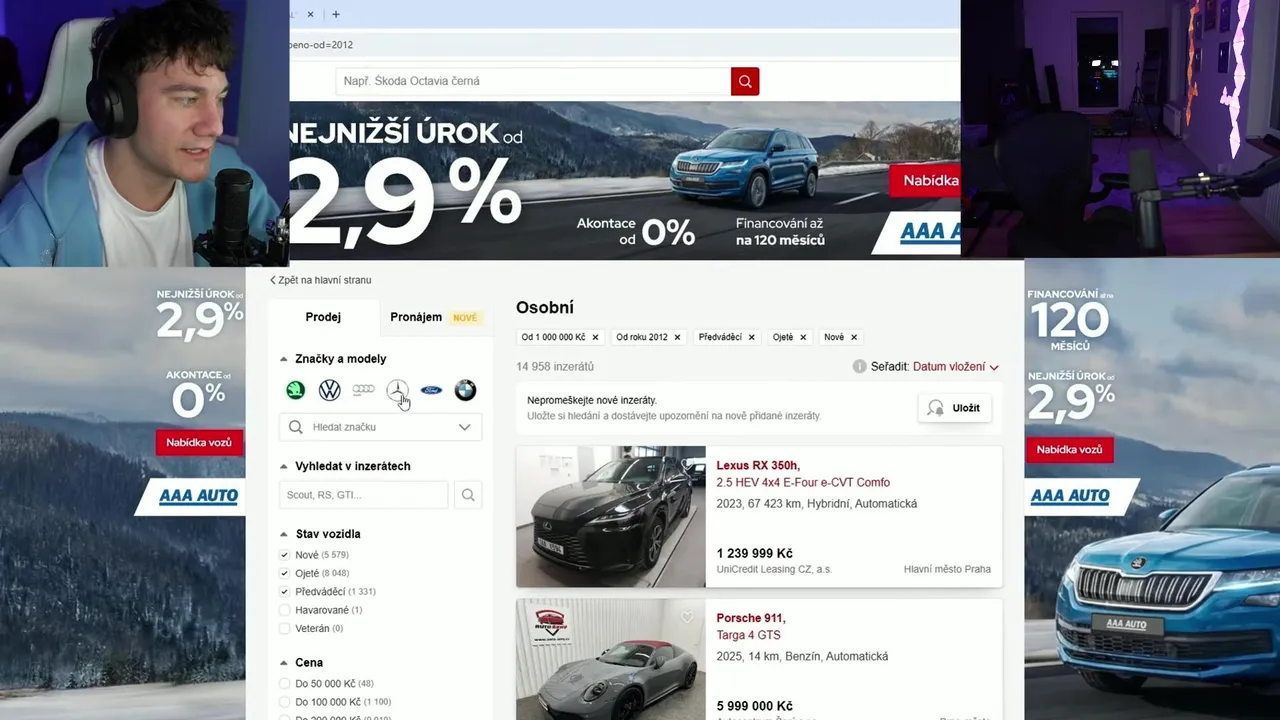The height and width of the screenshot is (720, 1280).
Task: Click the browser address bar URL
Action: coord(320,45)
